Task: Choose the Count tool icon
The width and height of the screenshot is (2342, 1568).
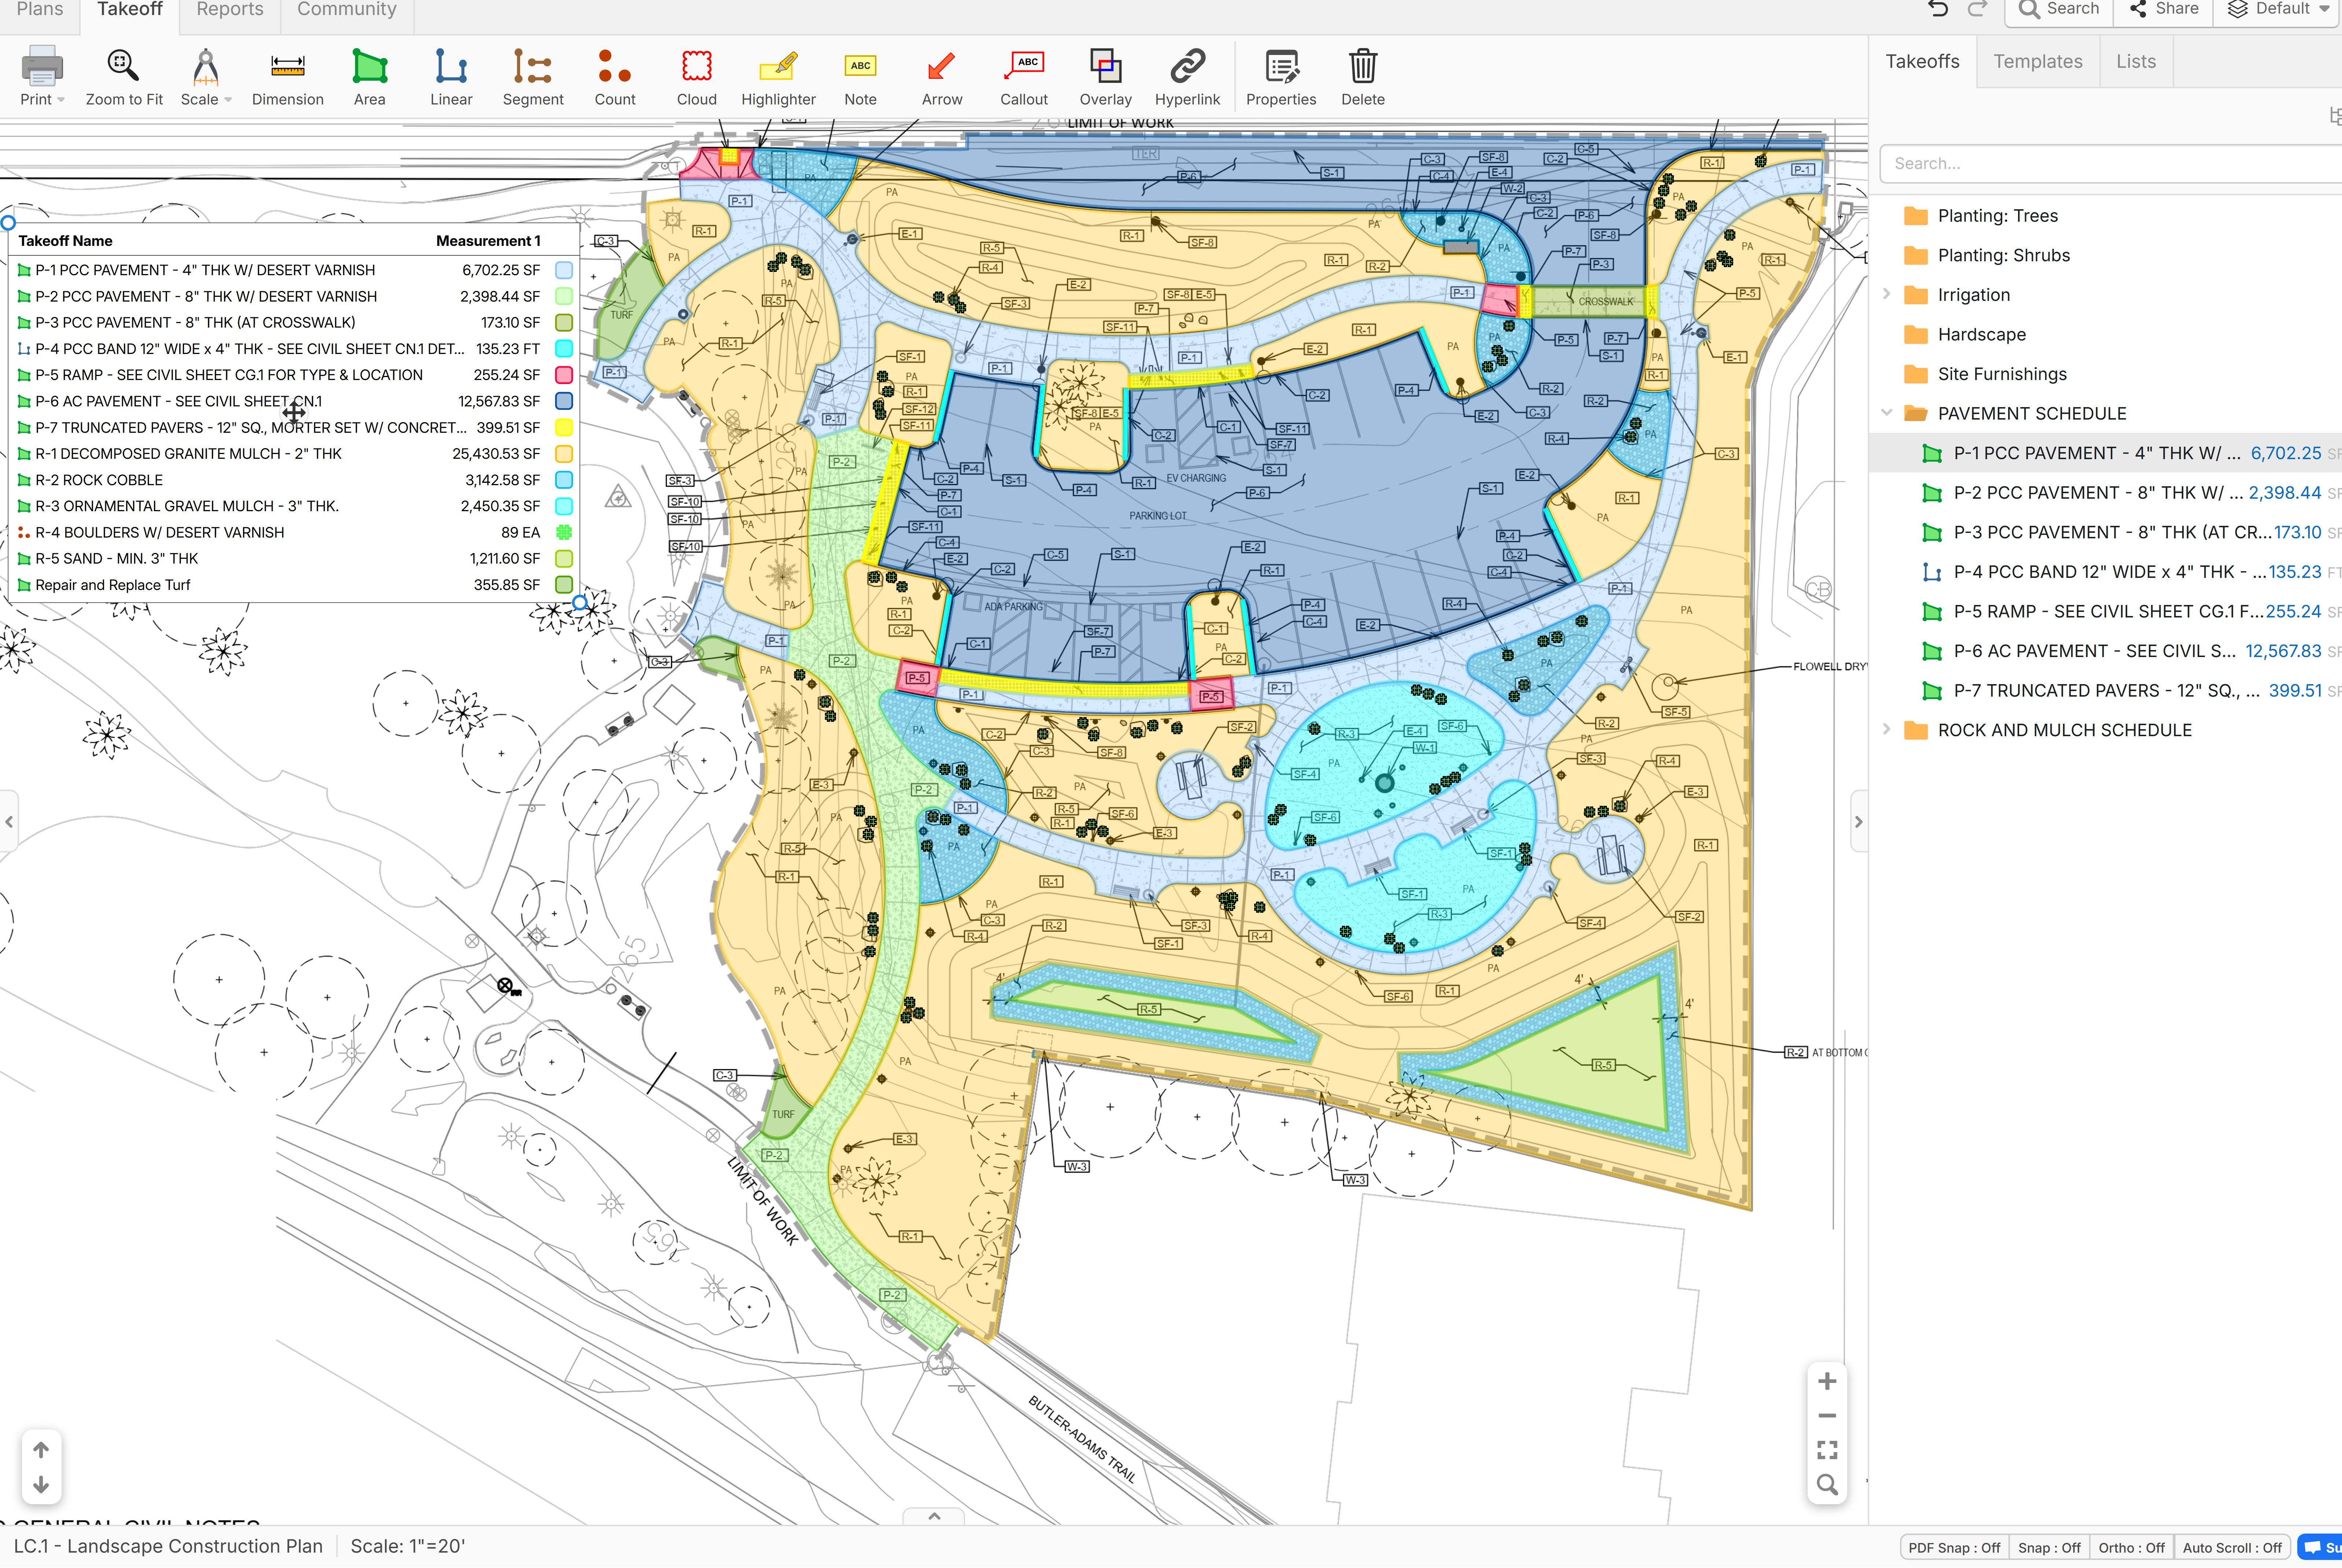Action: point(614,77)
